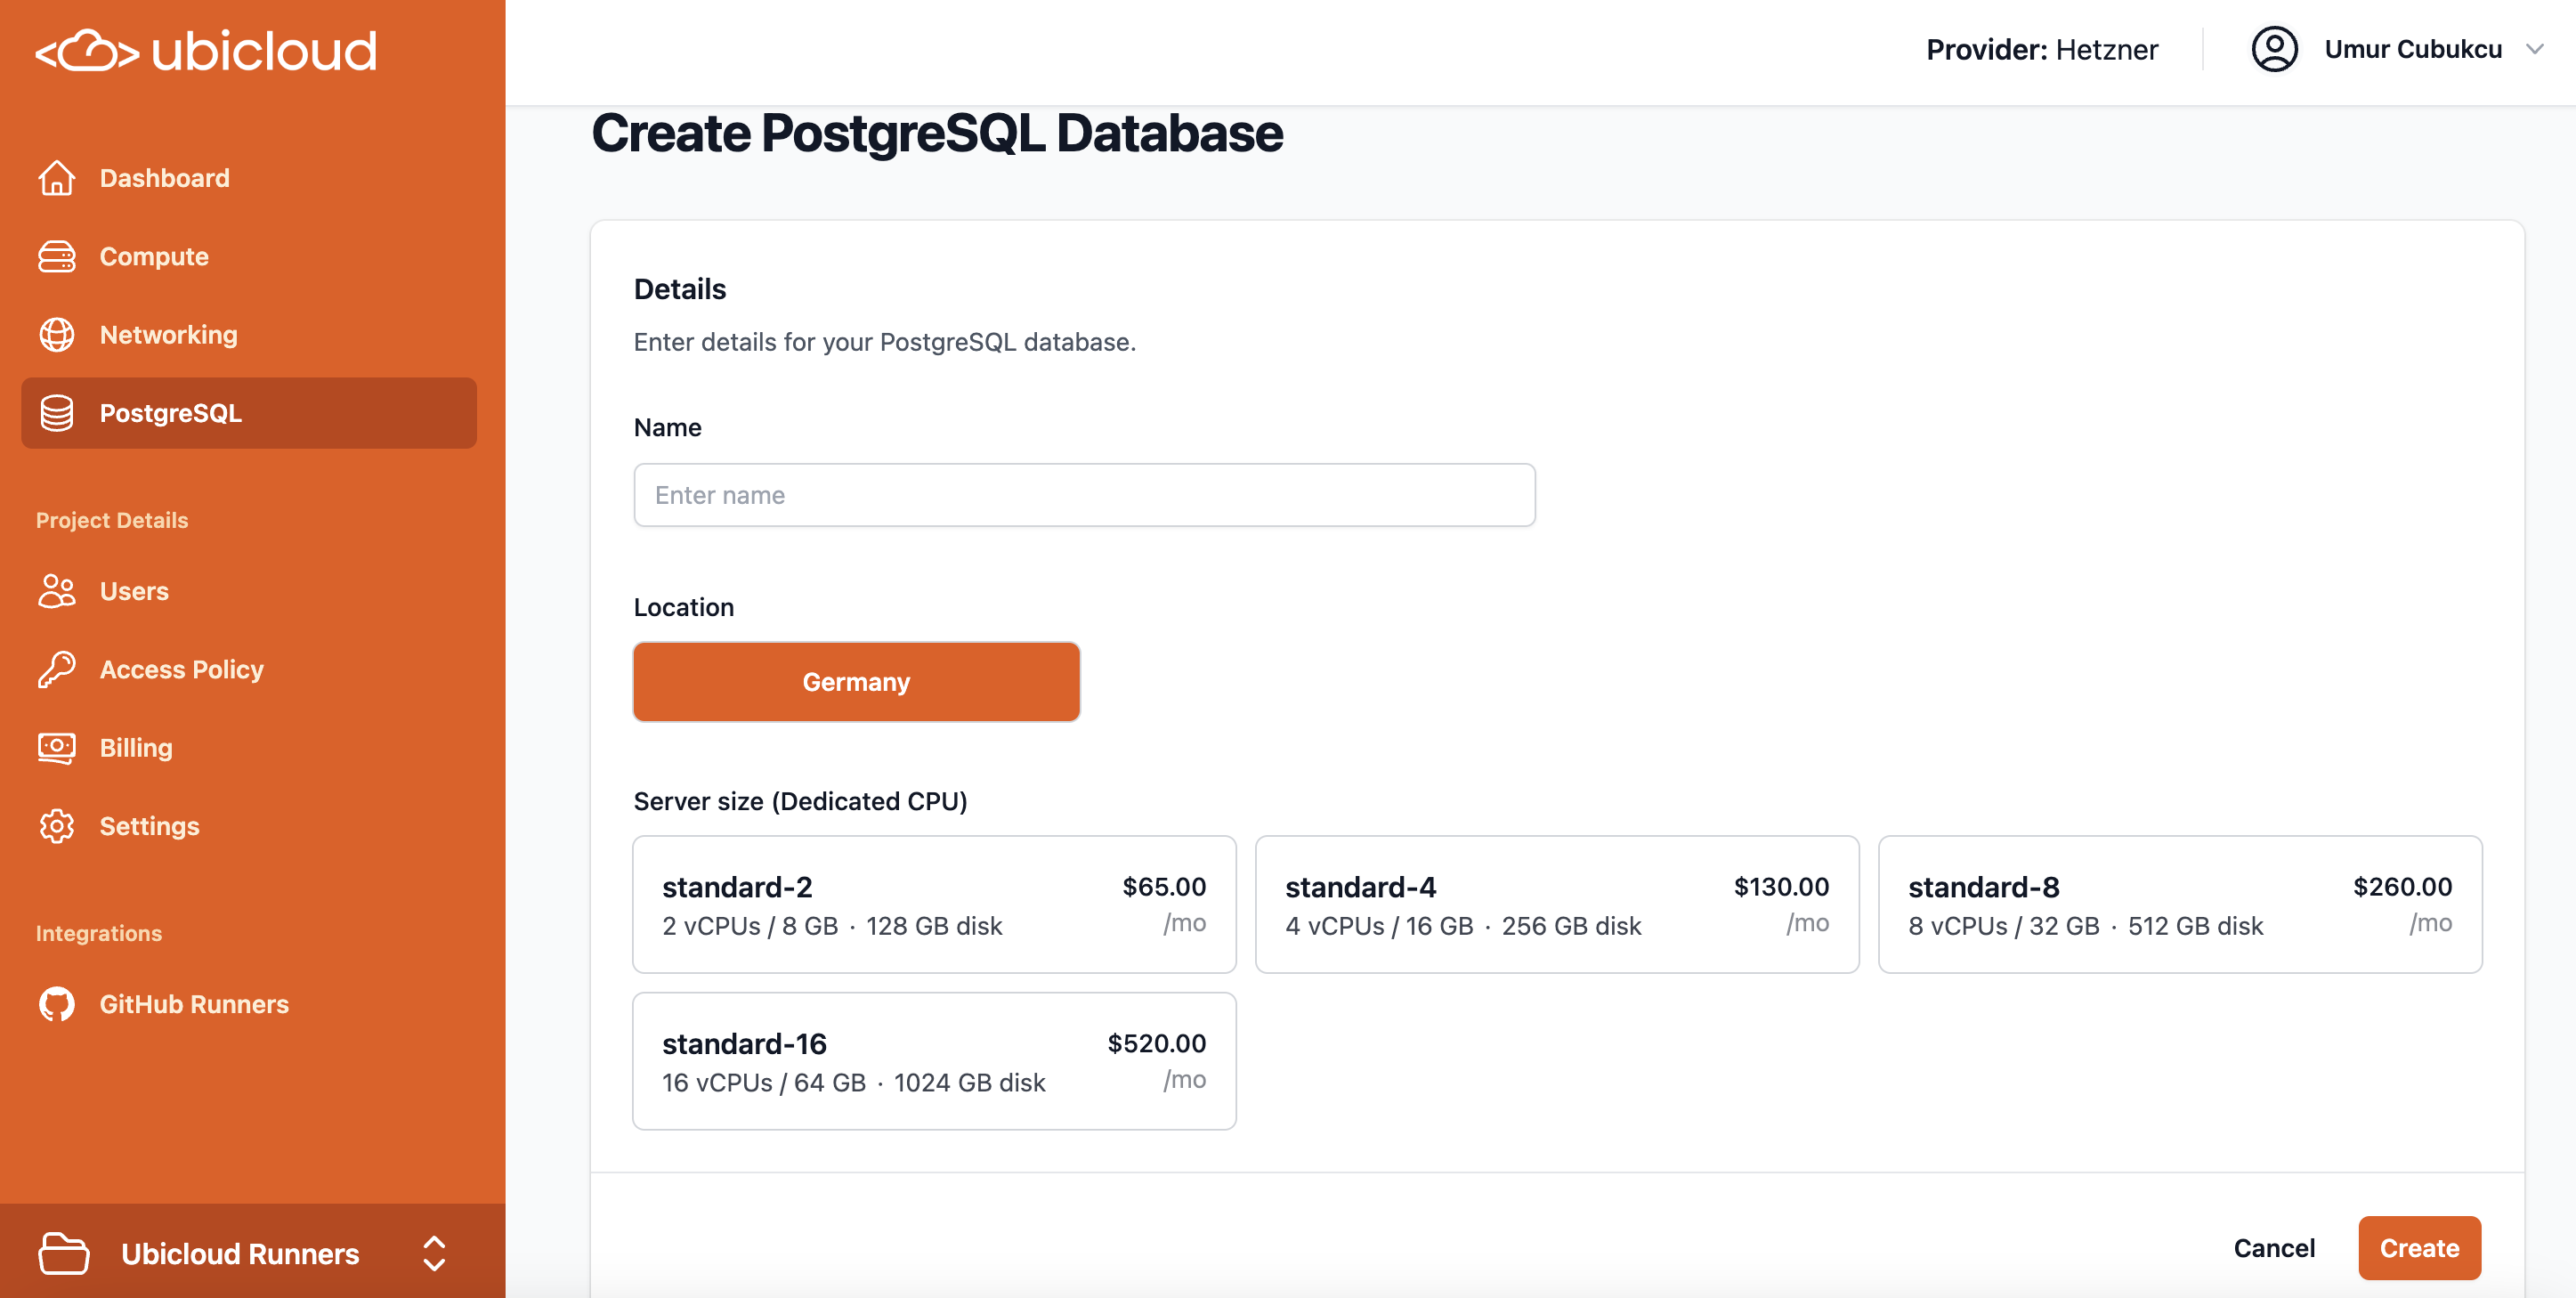Click the Billing money icon
This screenshot has width=2576, height=1298.
(x=57, y=747)
